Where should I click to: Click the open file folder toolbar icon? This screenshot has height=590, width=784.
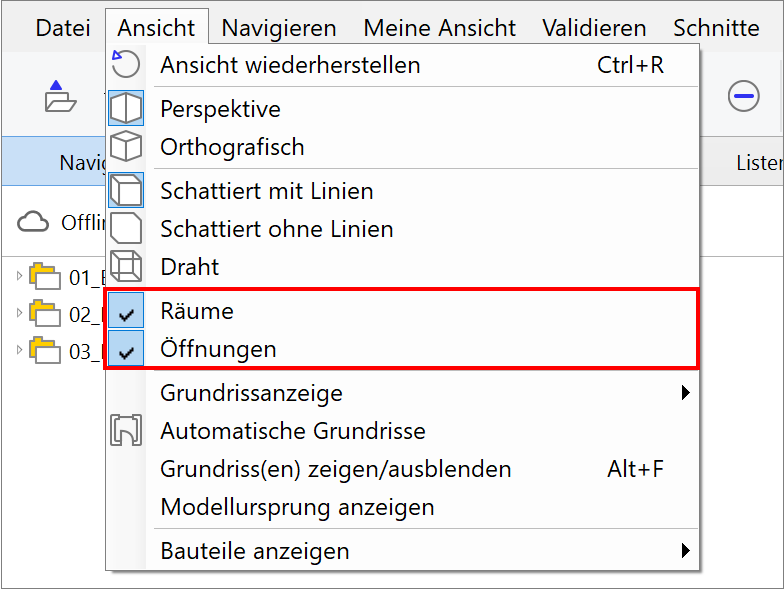click(60, 96)
